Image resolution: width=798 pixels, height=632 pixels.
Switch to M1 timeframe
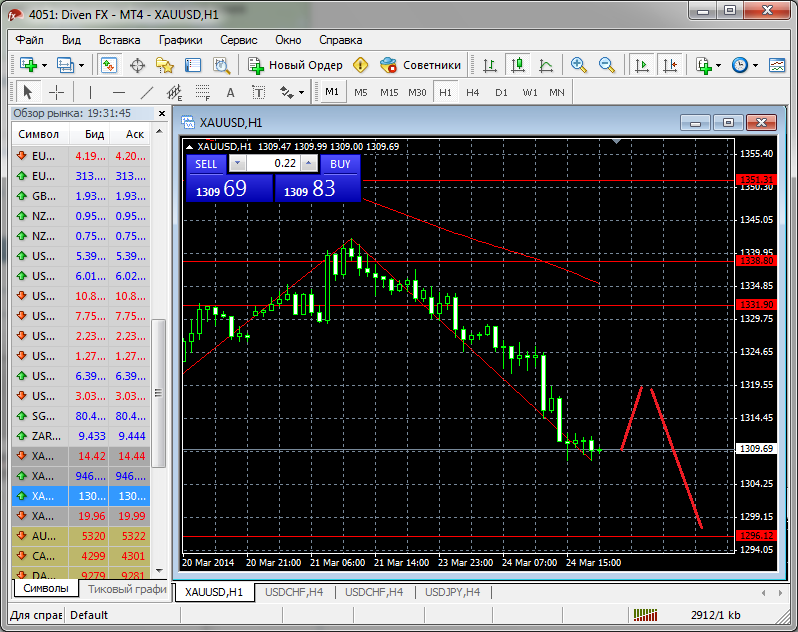332,92
